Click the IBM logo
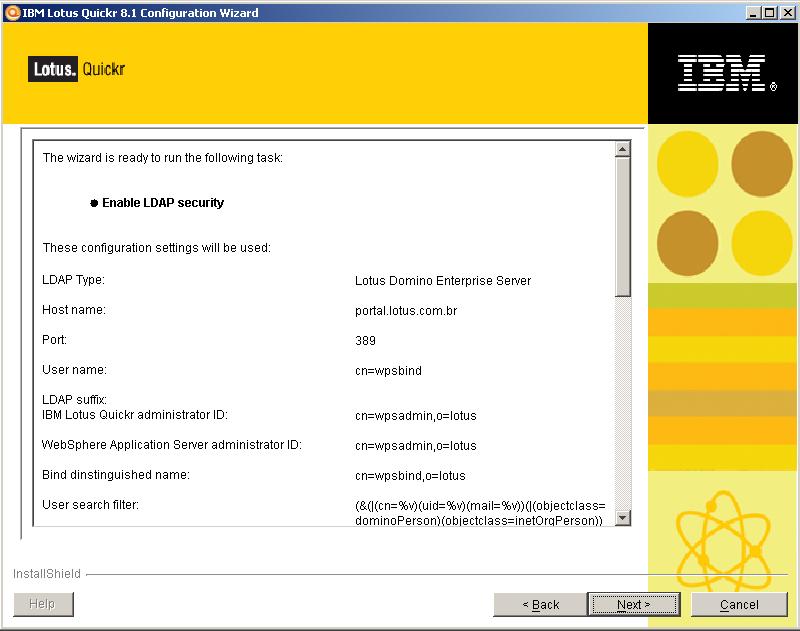 point(726,73)
